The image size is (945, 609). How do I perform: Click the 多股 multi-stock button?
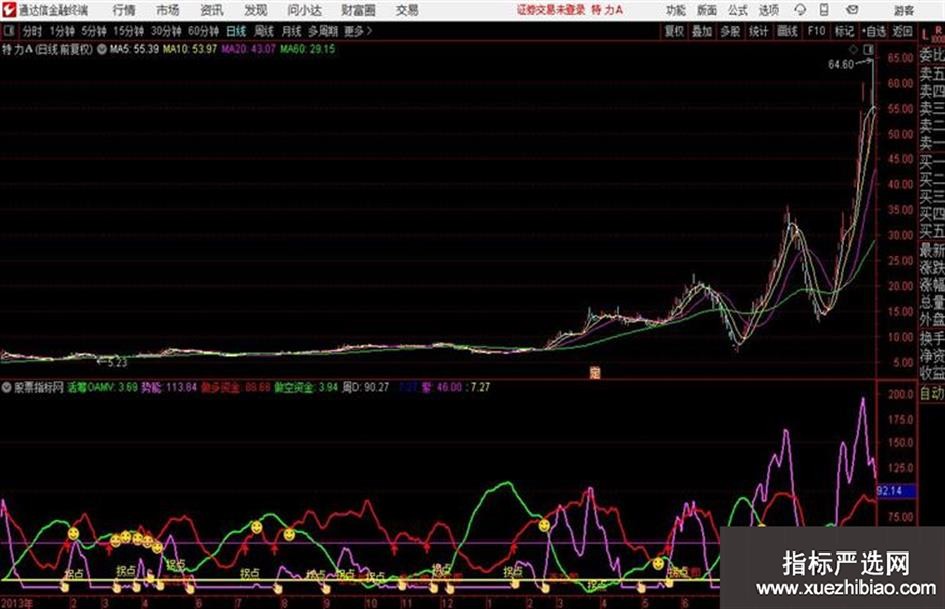point(730,31)
